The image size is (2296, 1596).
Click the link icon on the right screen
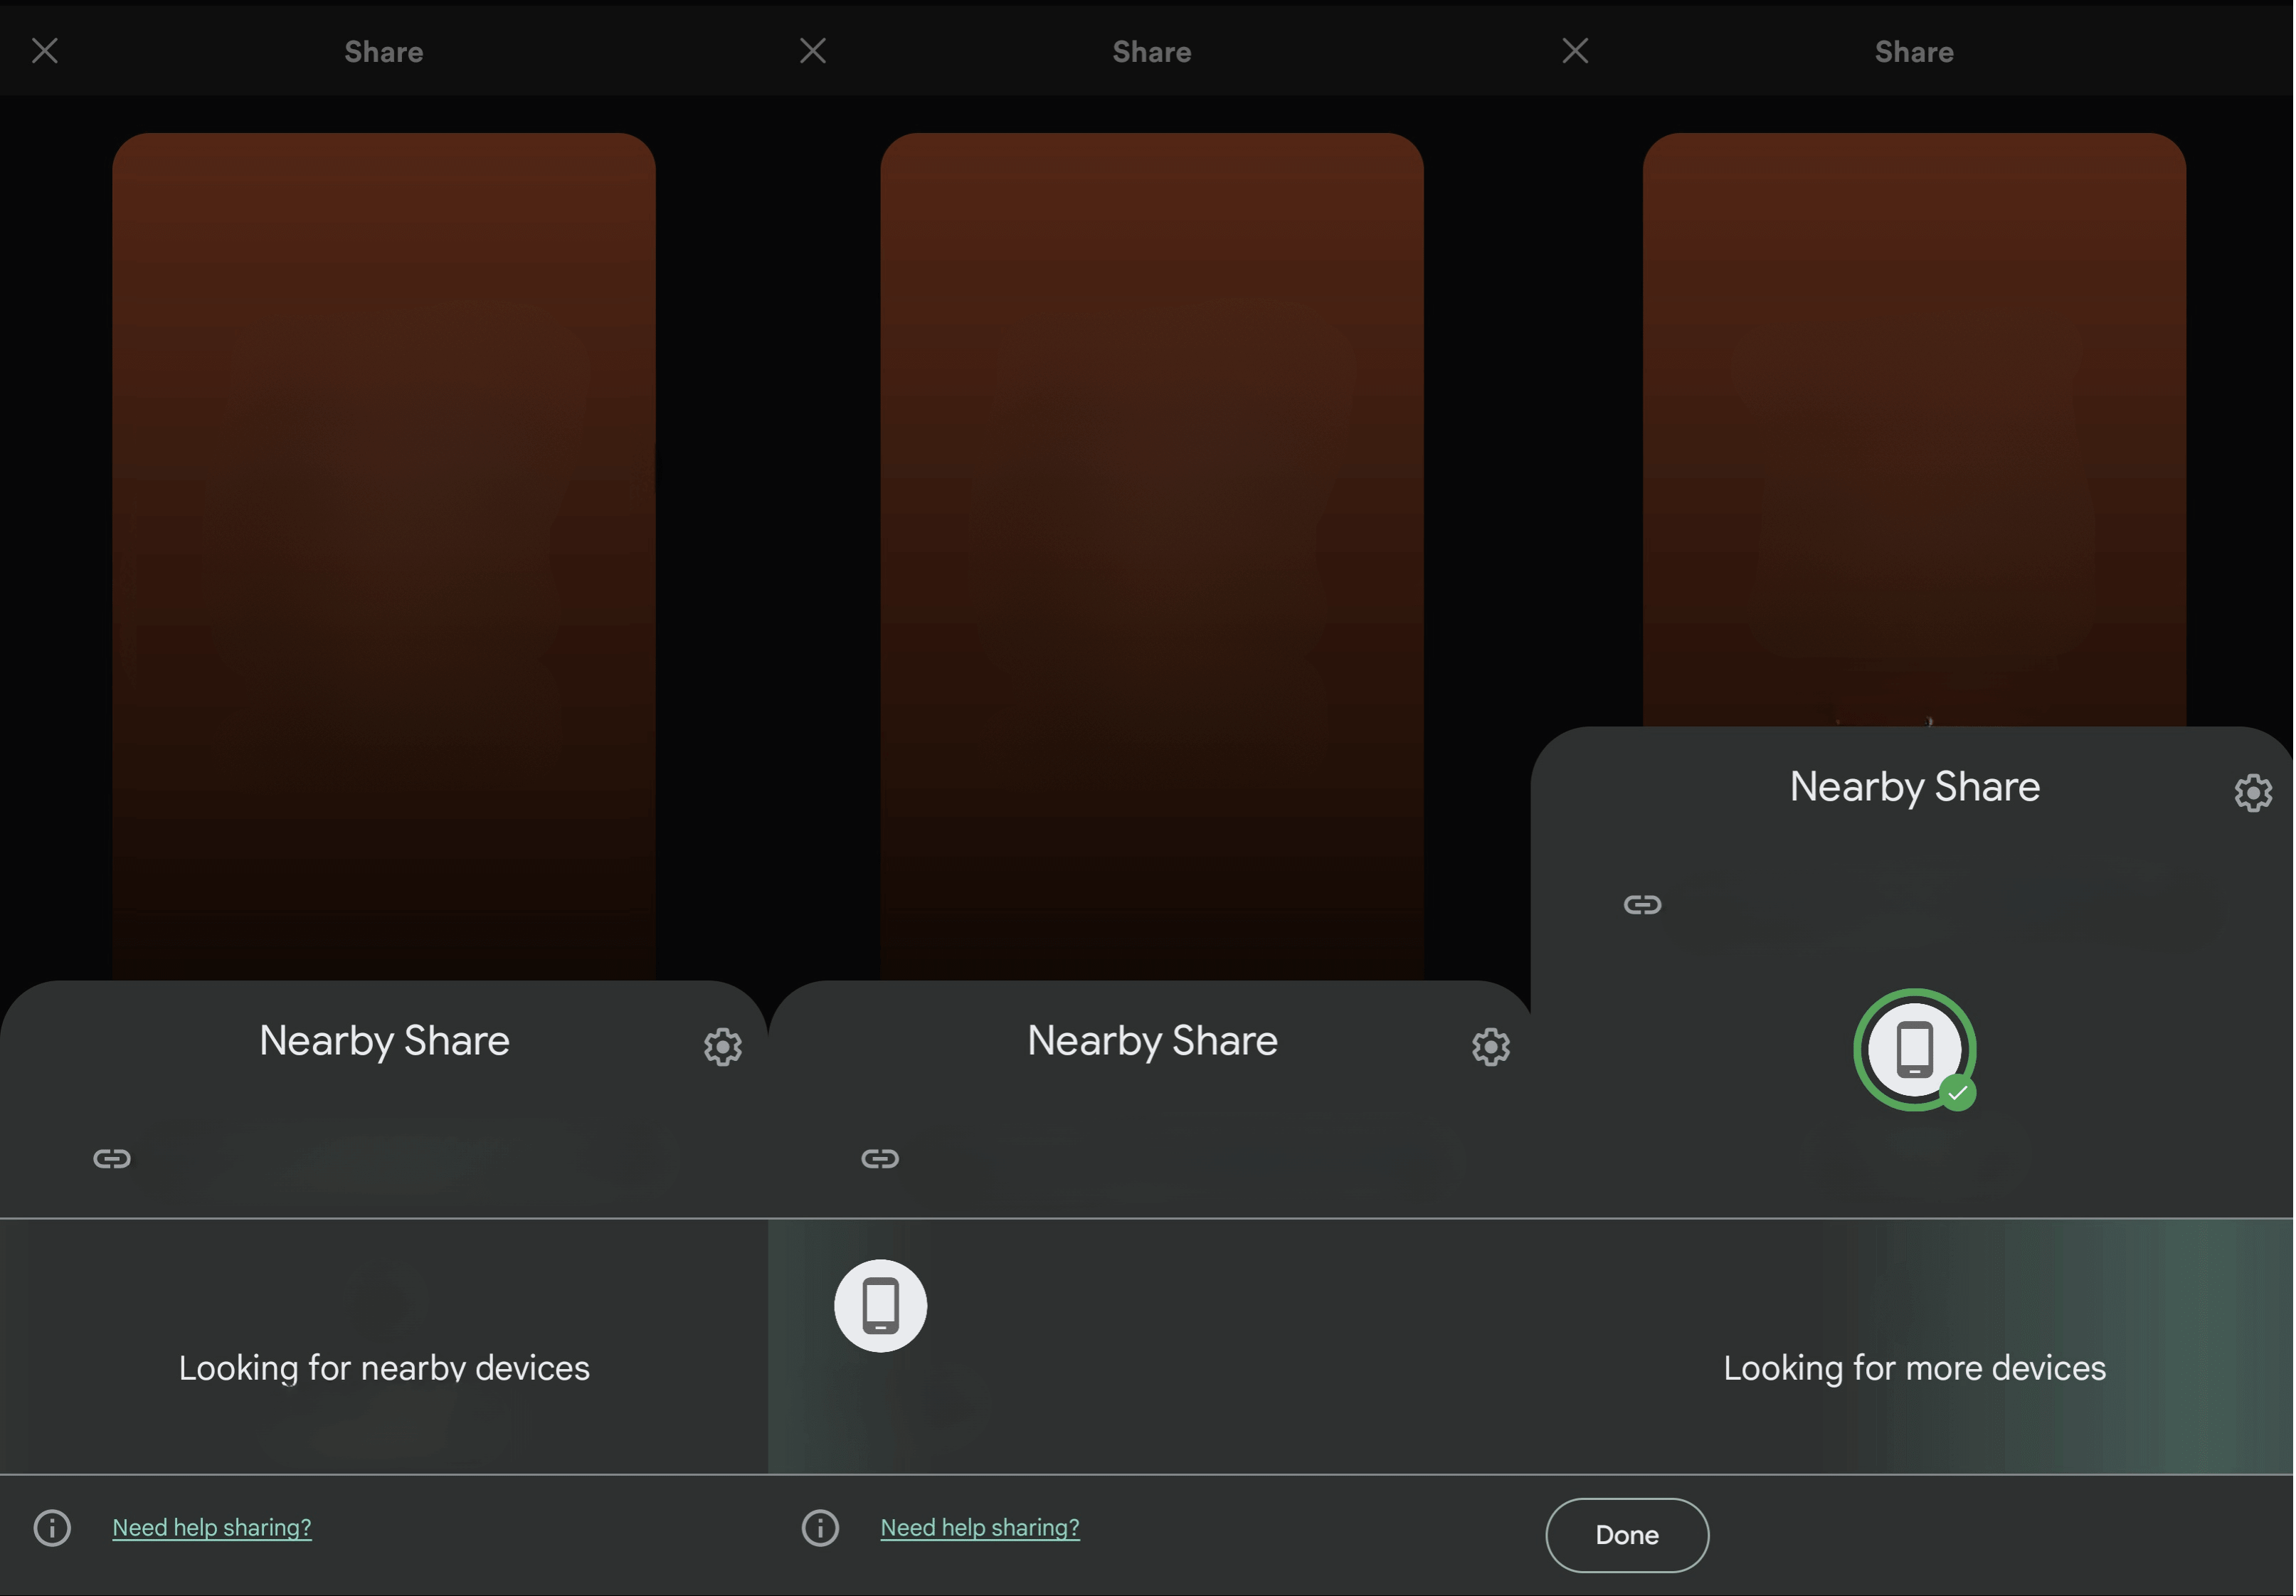tap(1642, 905)
